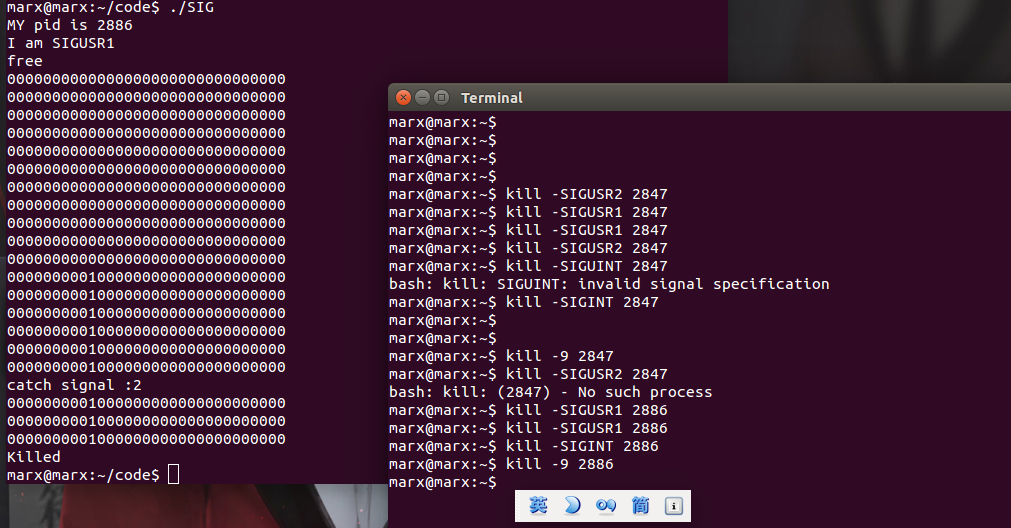This screenshot has width=1011, height=528.
Task: Minimize the Terminal window
Action: click(422, 97)
